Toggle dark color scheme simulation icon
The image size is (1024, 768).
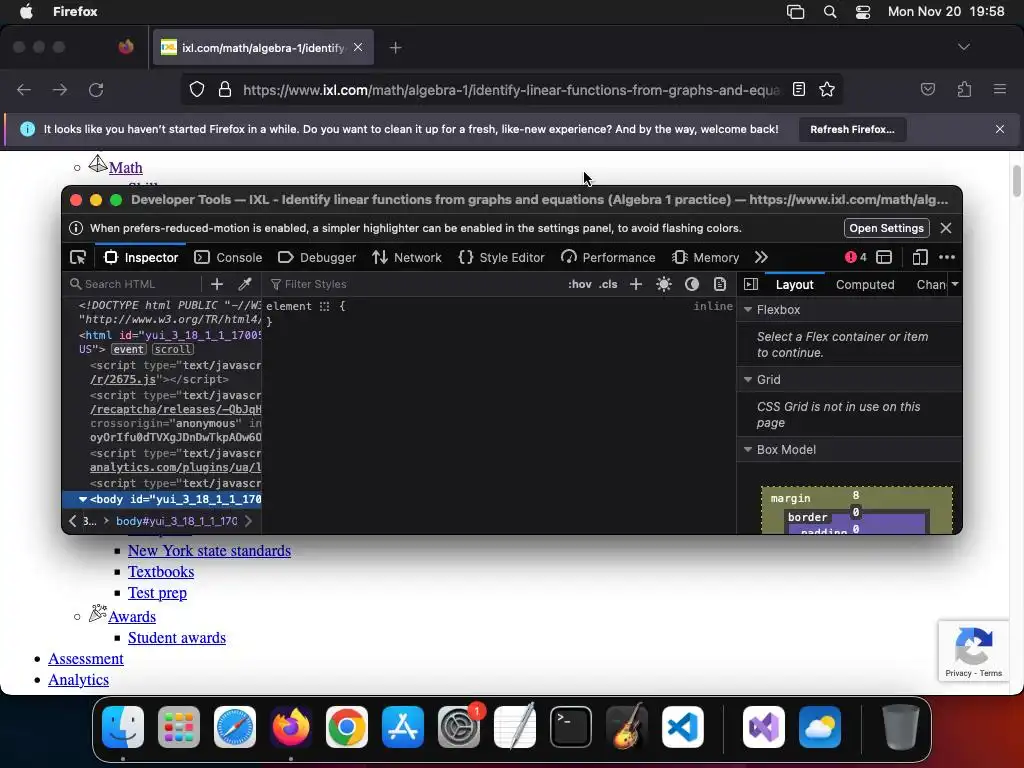coord(692,284)
